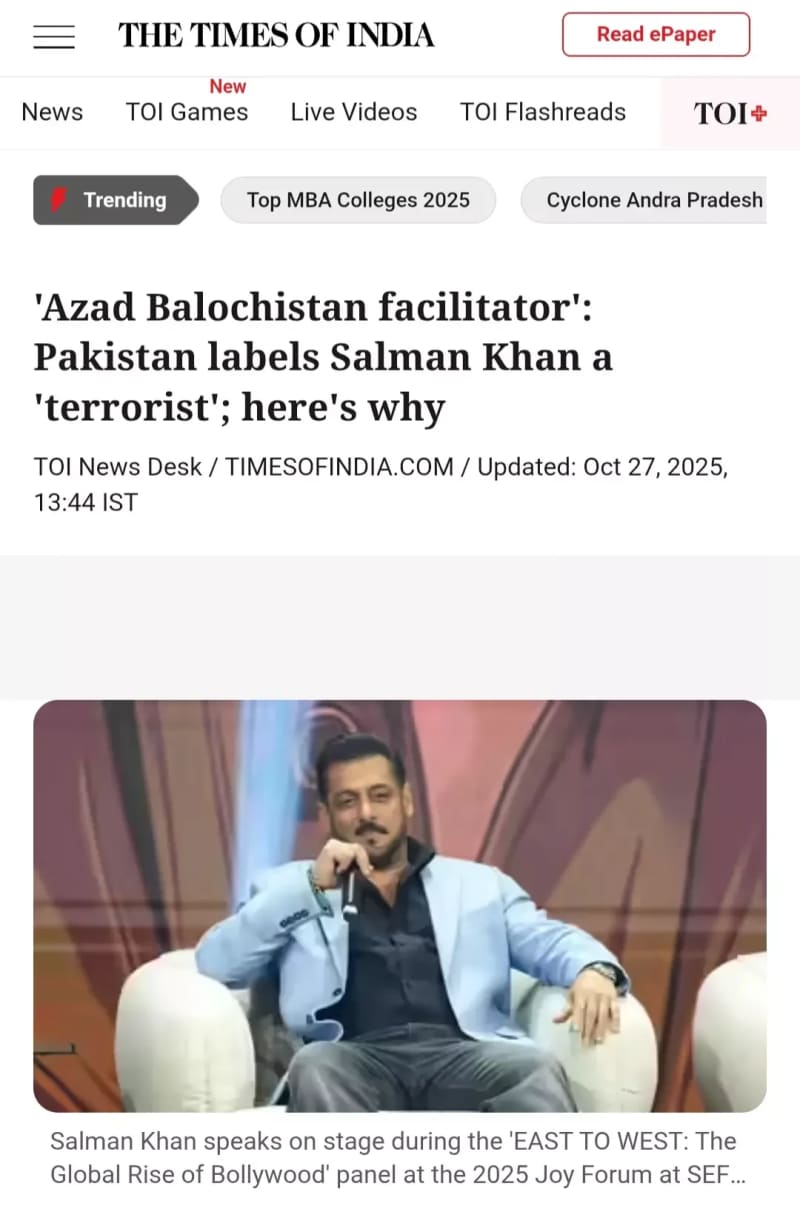Open Top MBA Colleges 2025 topic
The width and height of the screenshot is (800, 1212).
[358, 200]
